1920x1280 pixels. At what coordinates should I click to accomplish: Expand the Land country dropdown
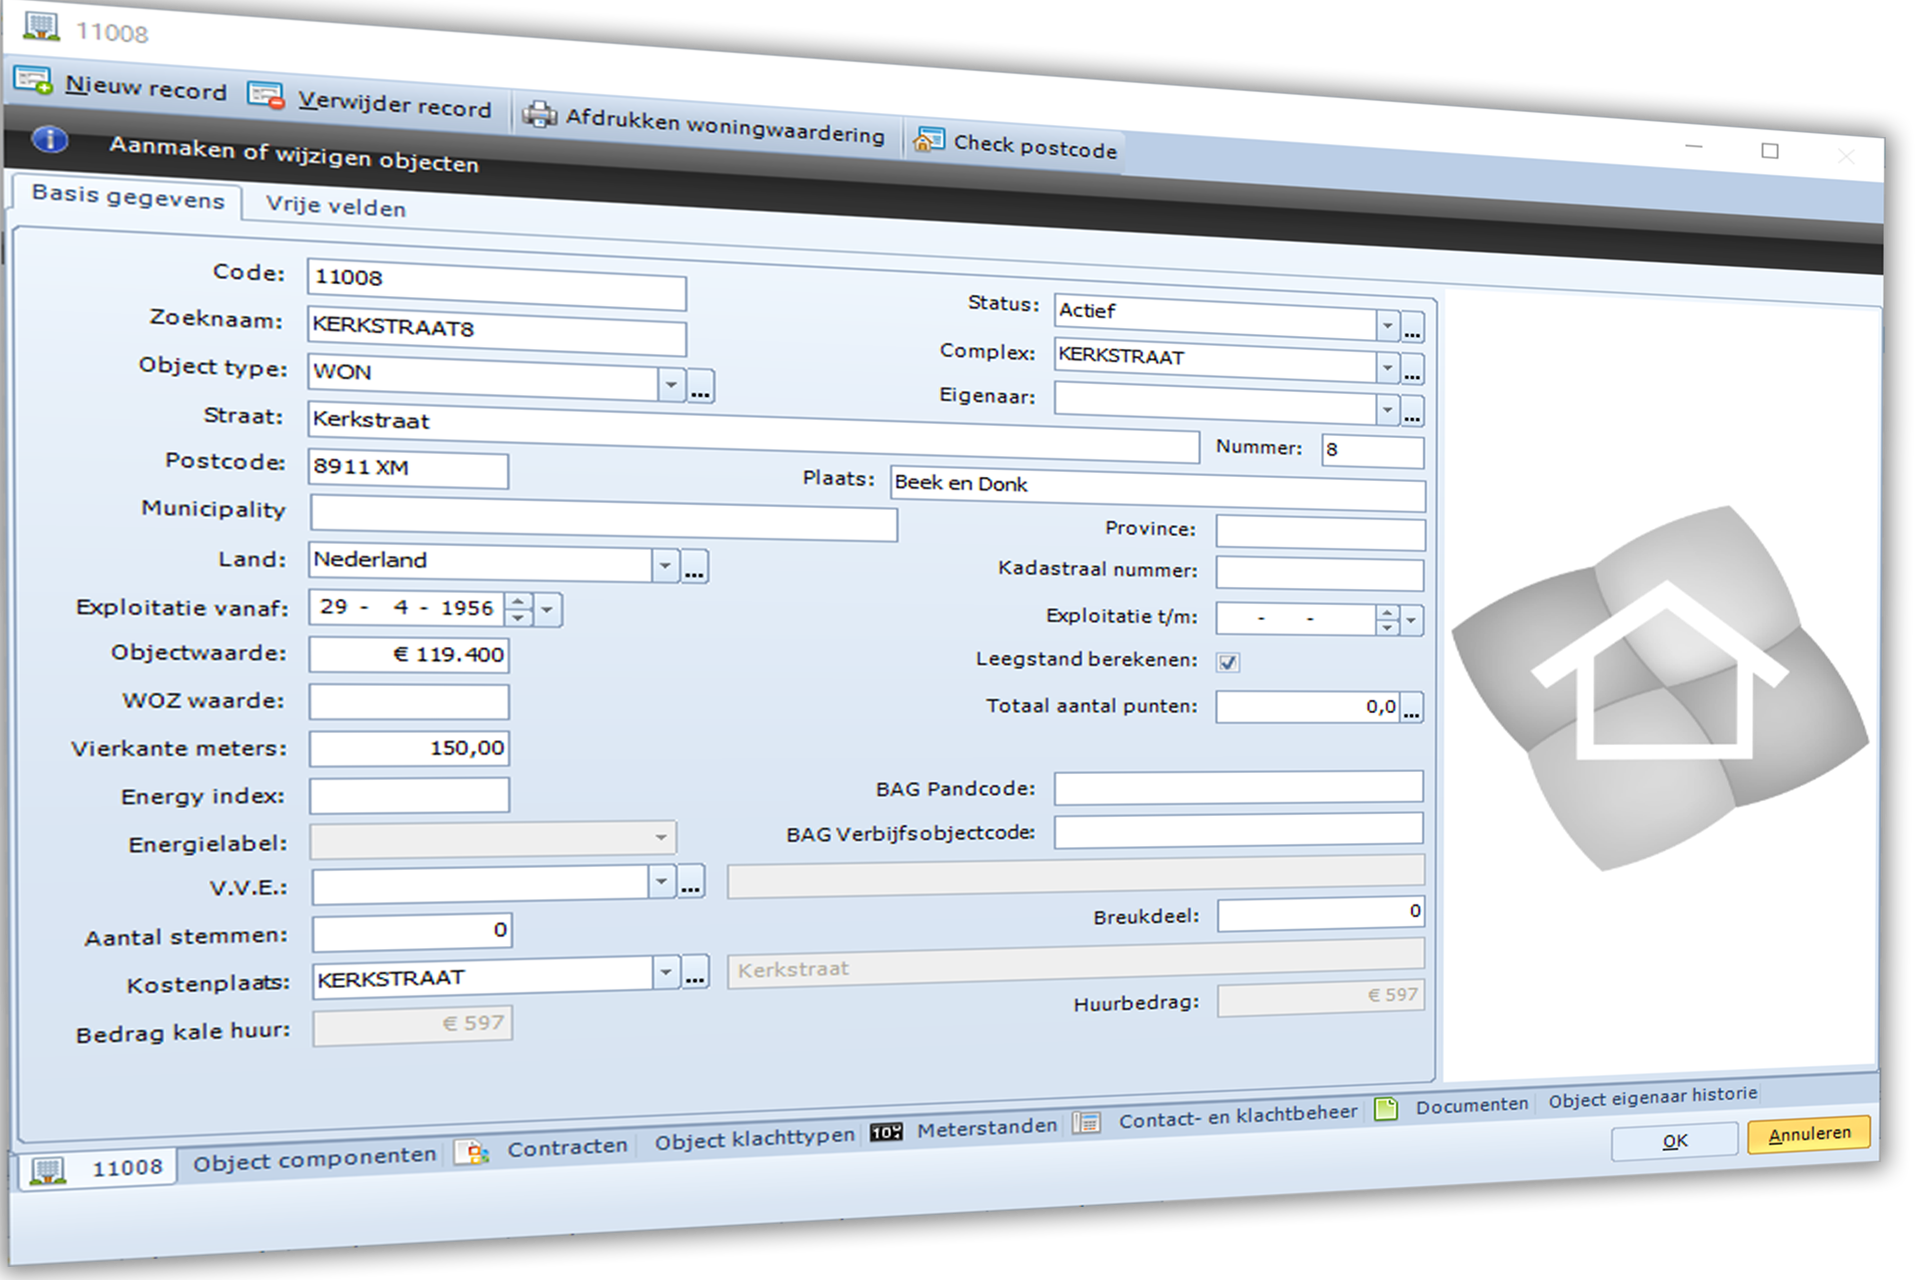coord(665,566)
